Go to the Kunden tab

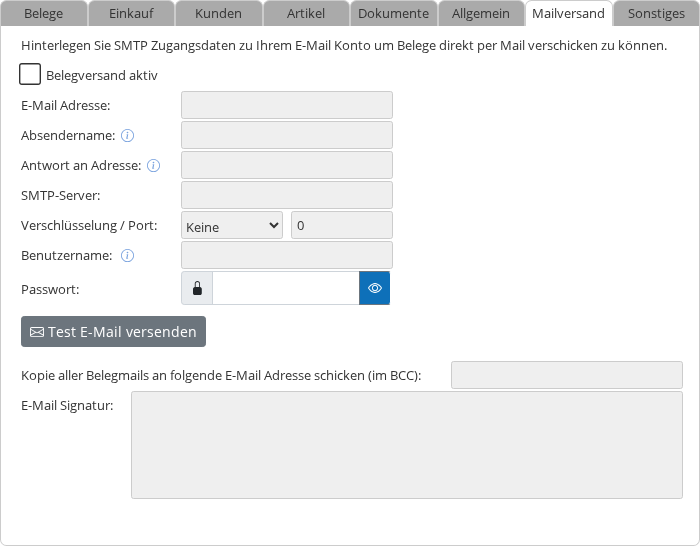pos(218,14)
